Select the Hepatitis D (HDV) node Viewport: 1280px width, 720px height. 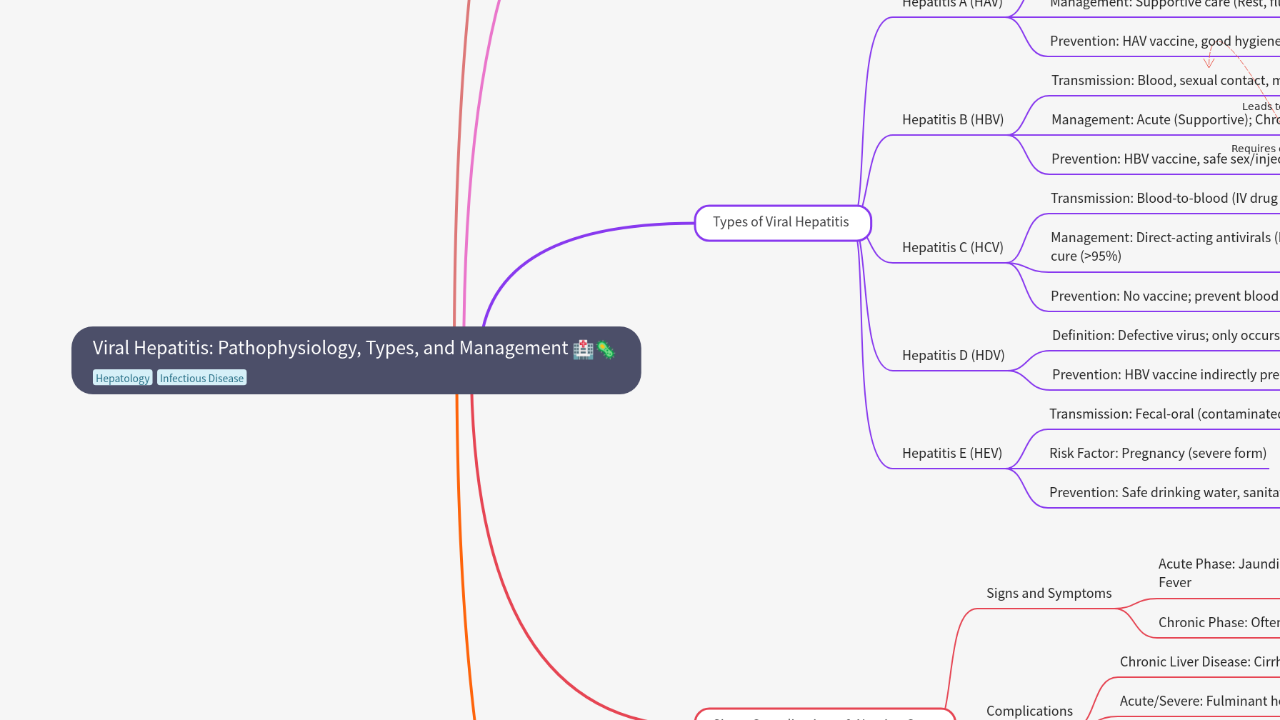(x=952, y=355)
